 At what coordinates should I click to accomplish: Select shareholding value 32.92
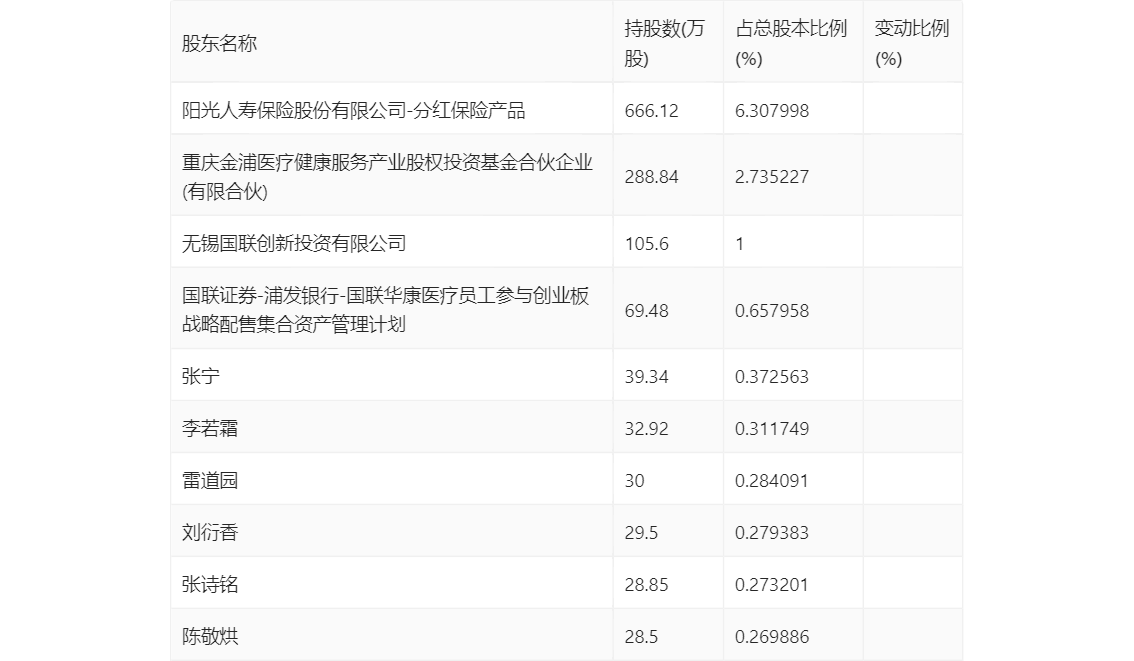[647, 429]
